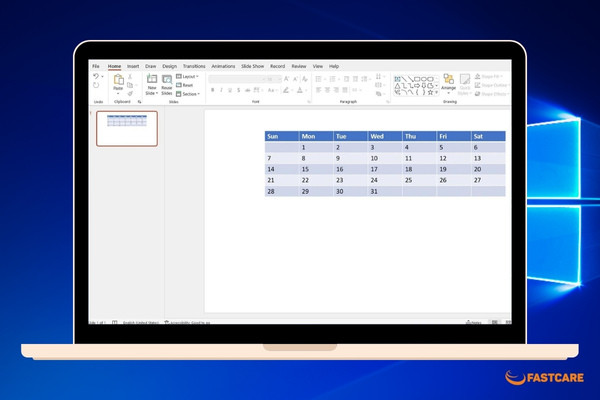600x400 pixels.
Task: Switch to the Slide Show tab
Action: pos(253,66)
